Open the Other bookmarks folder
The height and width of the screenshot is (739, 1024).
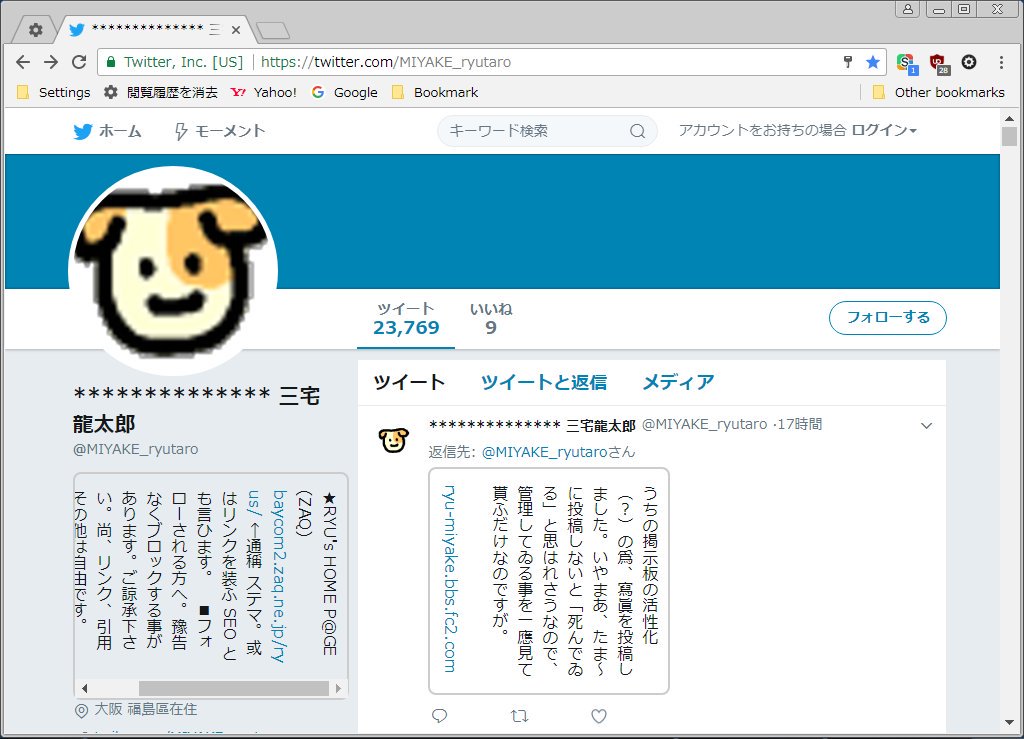coord(938,92)
